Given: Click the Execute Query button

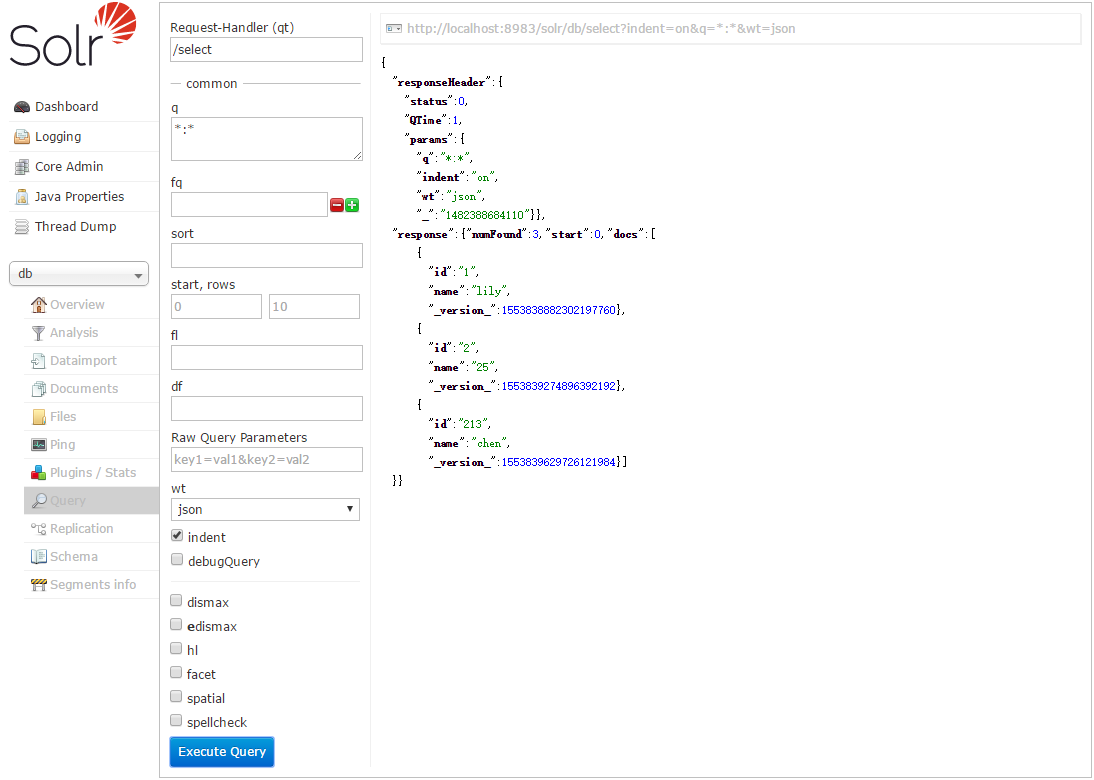Looking at the screenshot, I should point(222,751).
